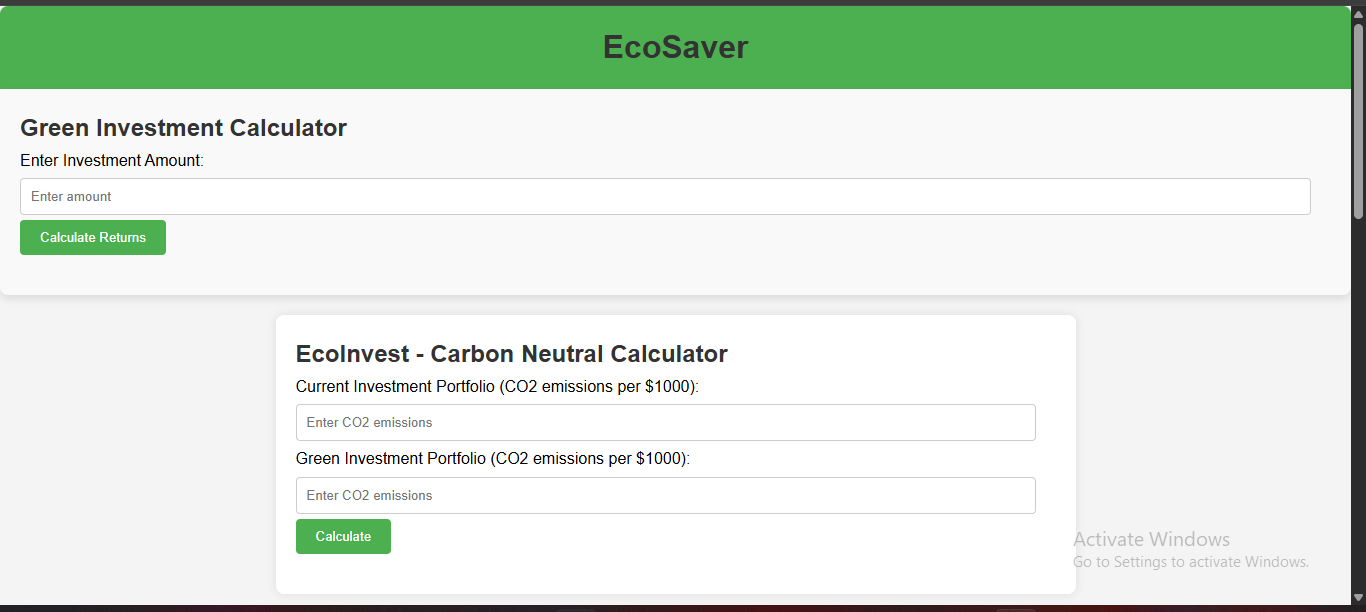Click the Activate Windows watermark
Image resolution: width=1366 pixels, height=612 pixels.
(x=1151, y=539)
